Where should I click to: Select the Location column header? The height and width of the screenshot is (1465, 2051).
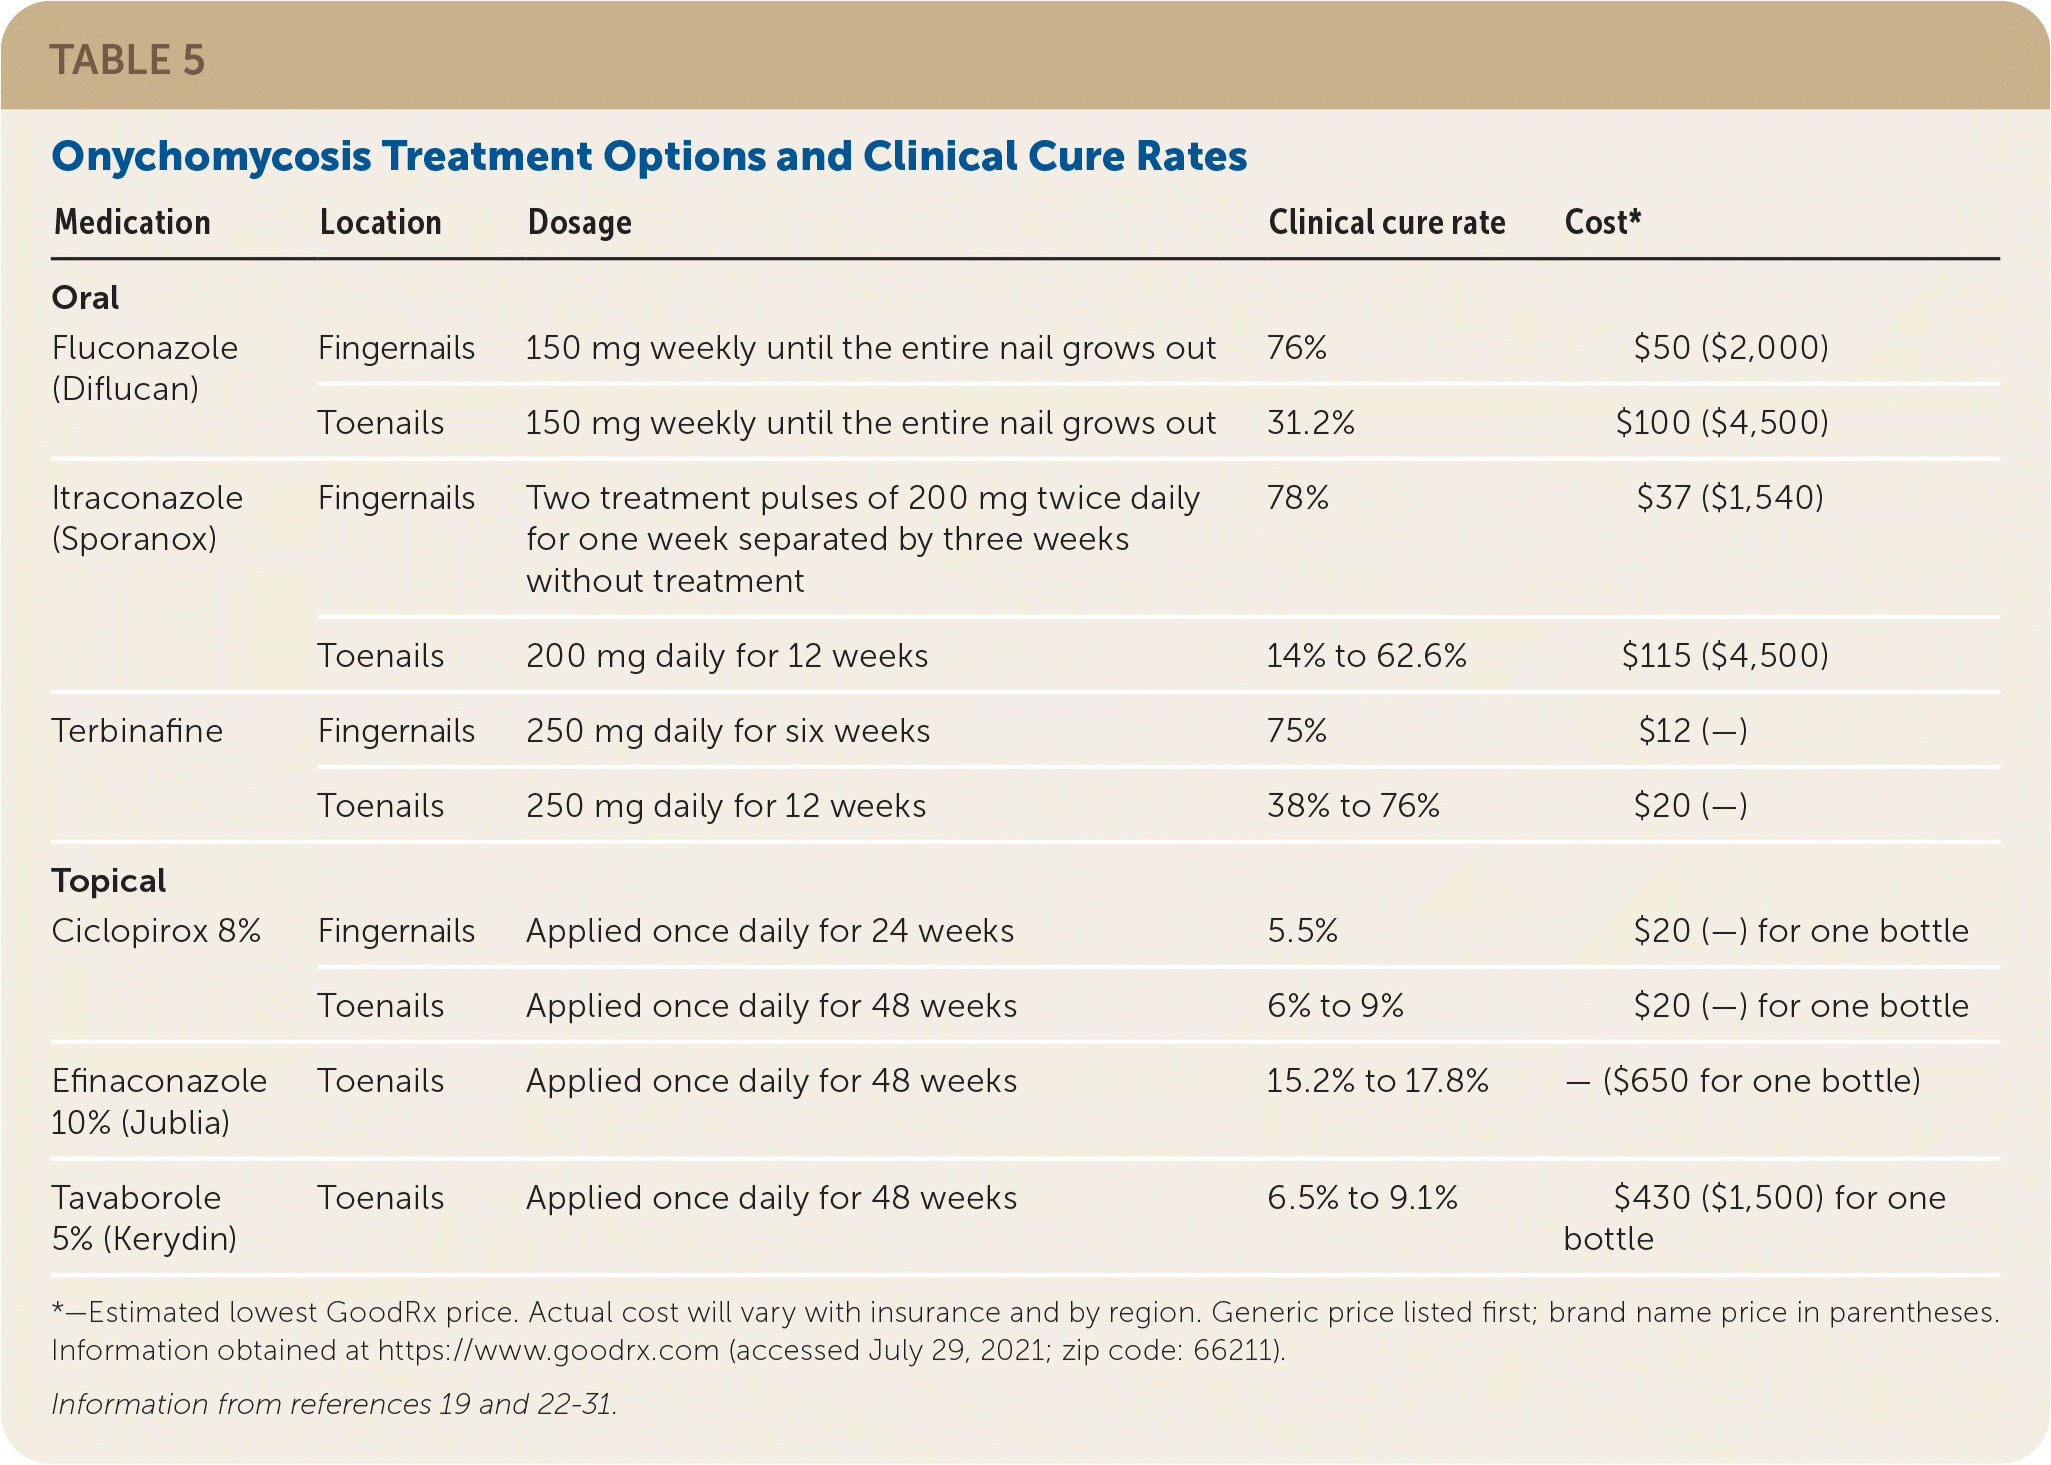click(x=380, y=222)
